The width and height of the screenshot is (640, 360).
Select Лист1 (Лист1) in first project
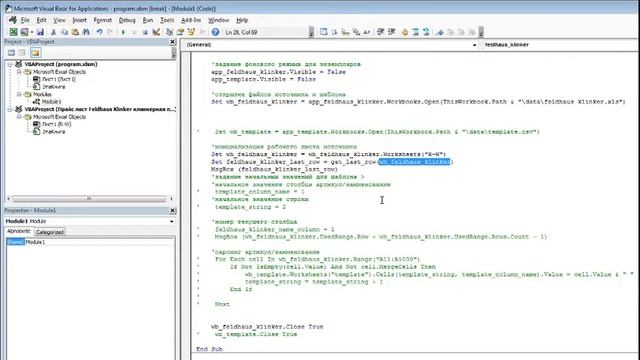[x=58, y=79]
